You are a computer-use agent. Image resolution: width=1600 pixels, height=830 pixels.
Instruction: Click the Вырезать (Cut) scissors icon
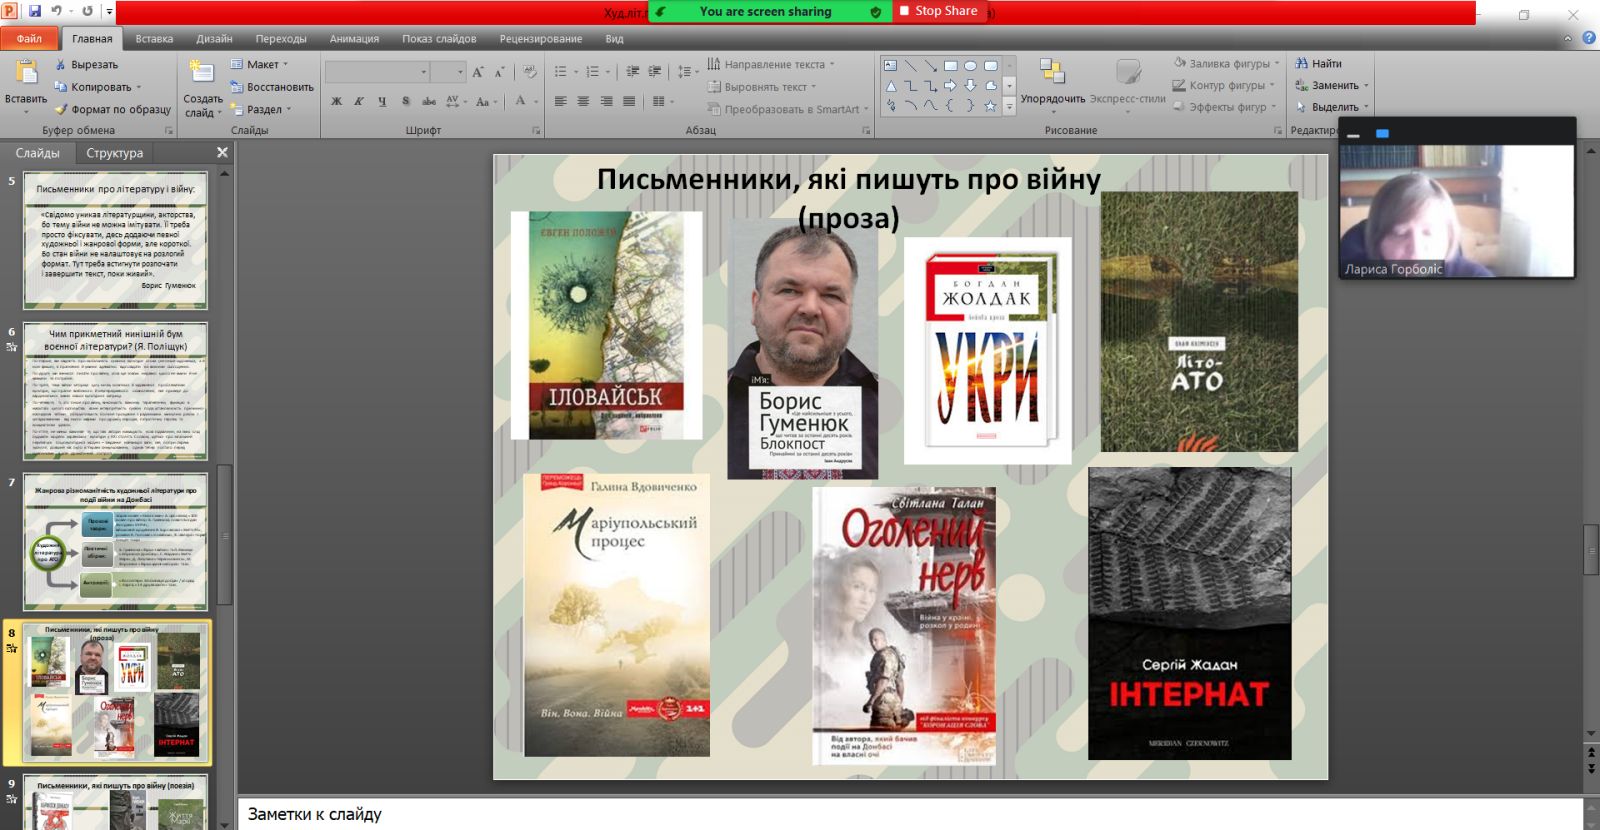coord(61,65)
